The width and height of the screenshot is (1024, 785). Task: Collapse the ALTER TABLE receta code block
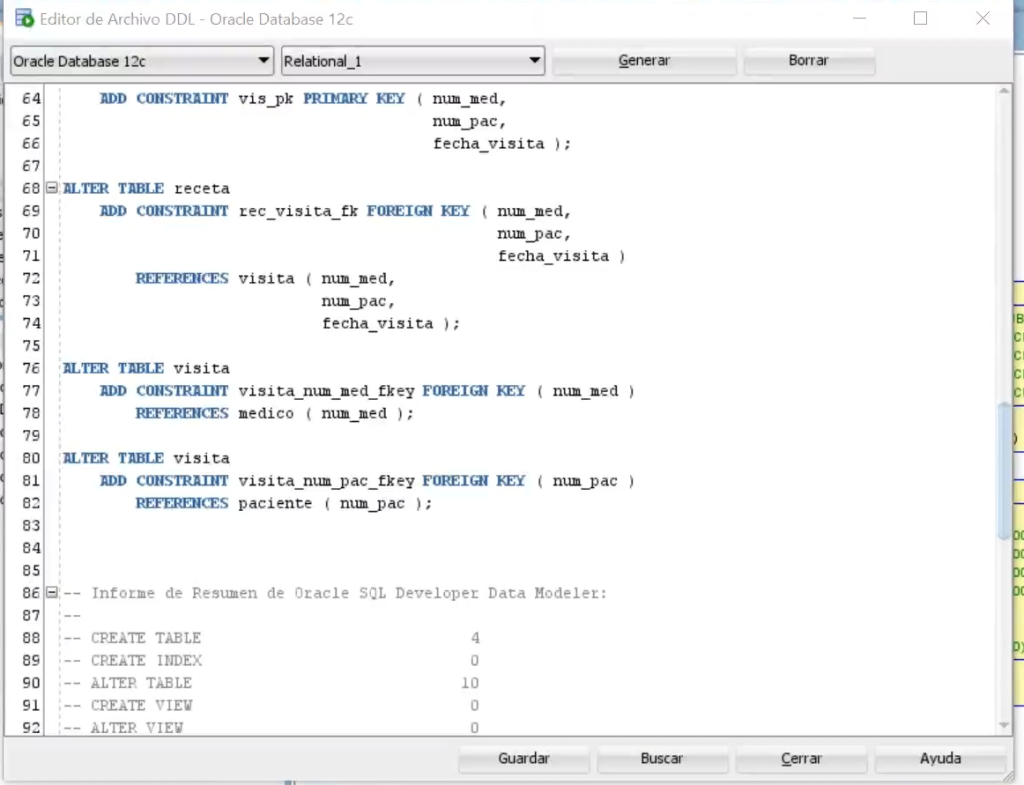click(x=52, y=188)
